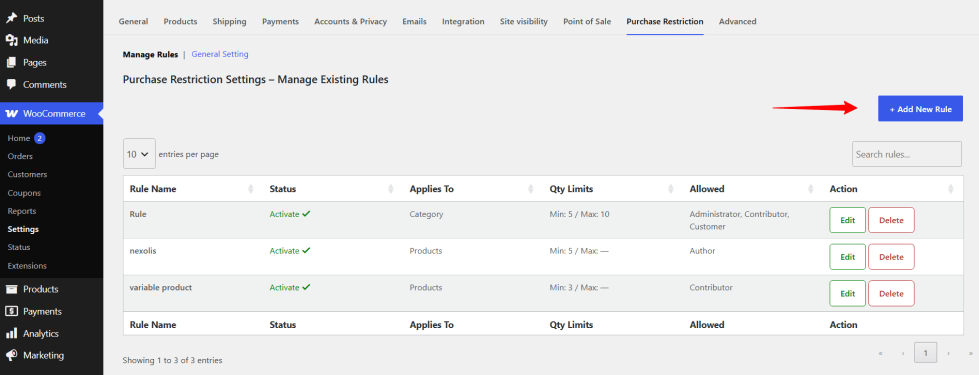
Task: Go to first page pagination arrow
Action: [880, 353]
